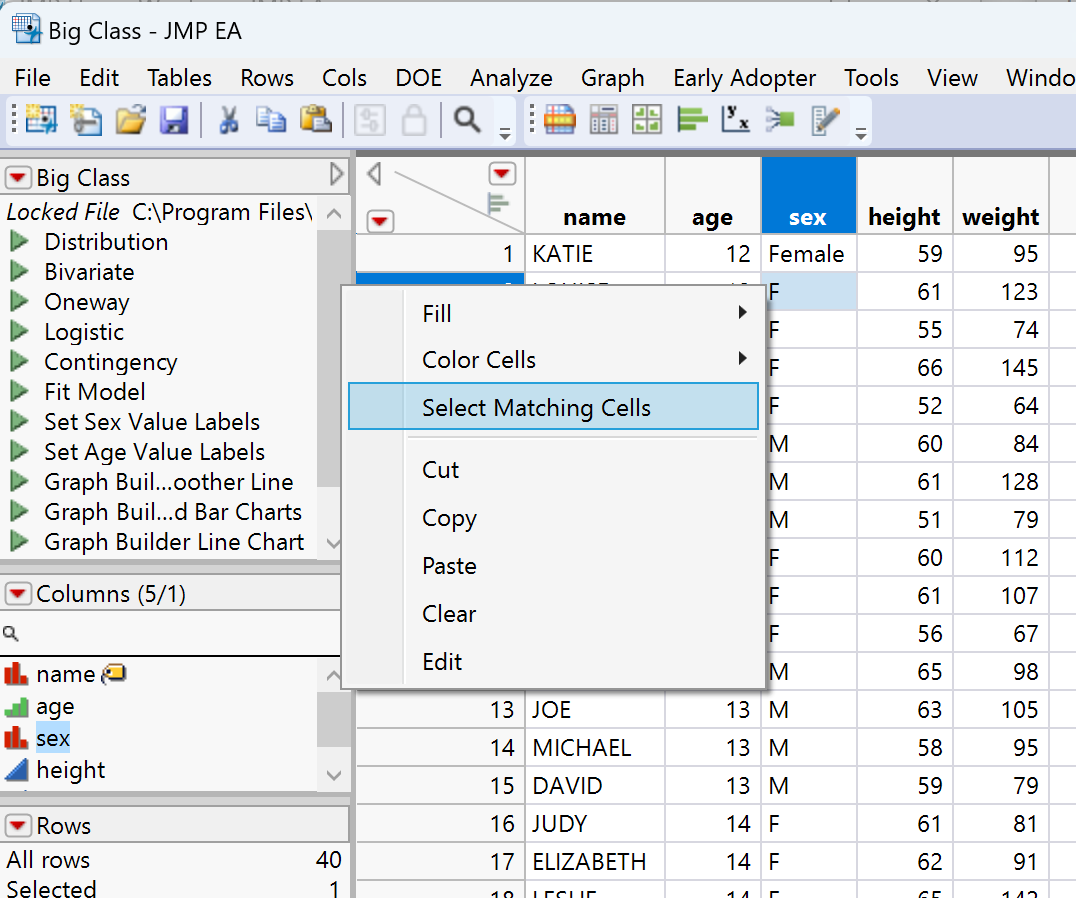Viewport: 1076px width, 898px height.
Task: Run the Fit Model script triangle
Action: [x=19, y=392]
